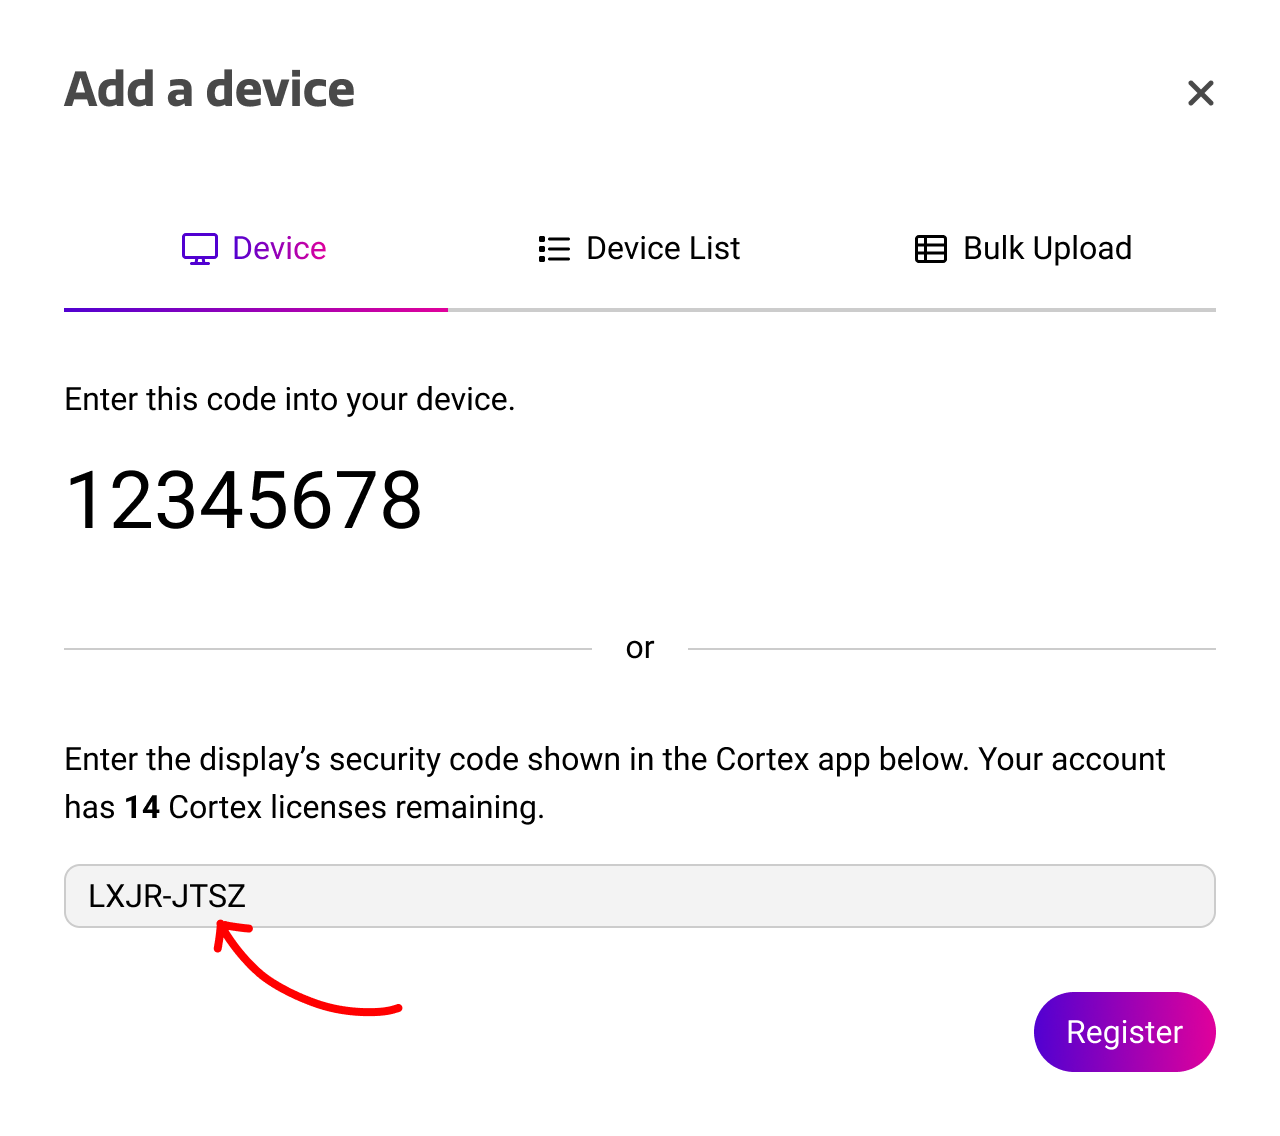Screen dimensions: 1280x1136
Task: Open the Bulk Upload tab
Action: pyautogui.click(x=1047, y=248)
